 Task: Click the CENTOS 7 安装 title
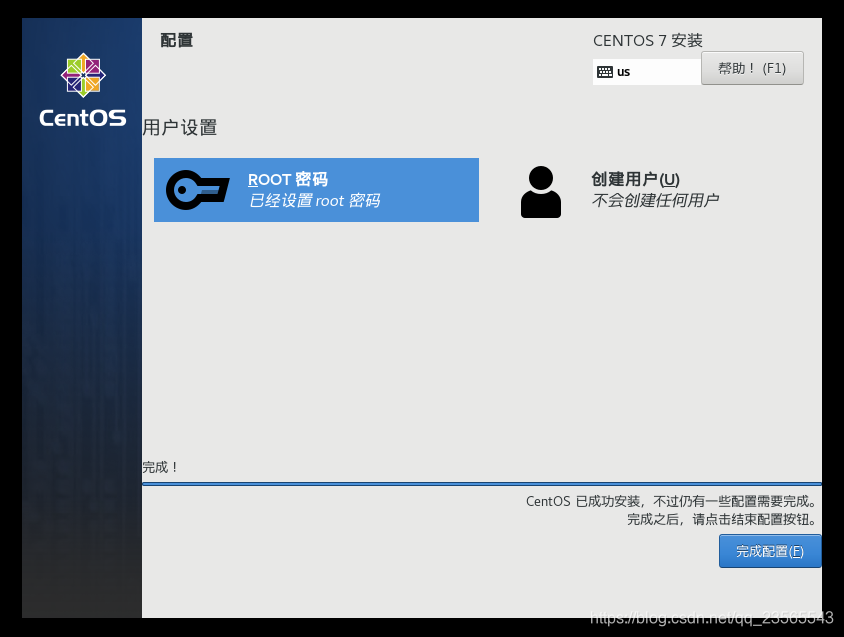[648, 40]
